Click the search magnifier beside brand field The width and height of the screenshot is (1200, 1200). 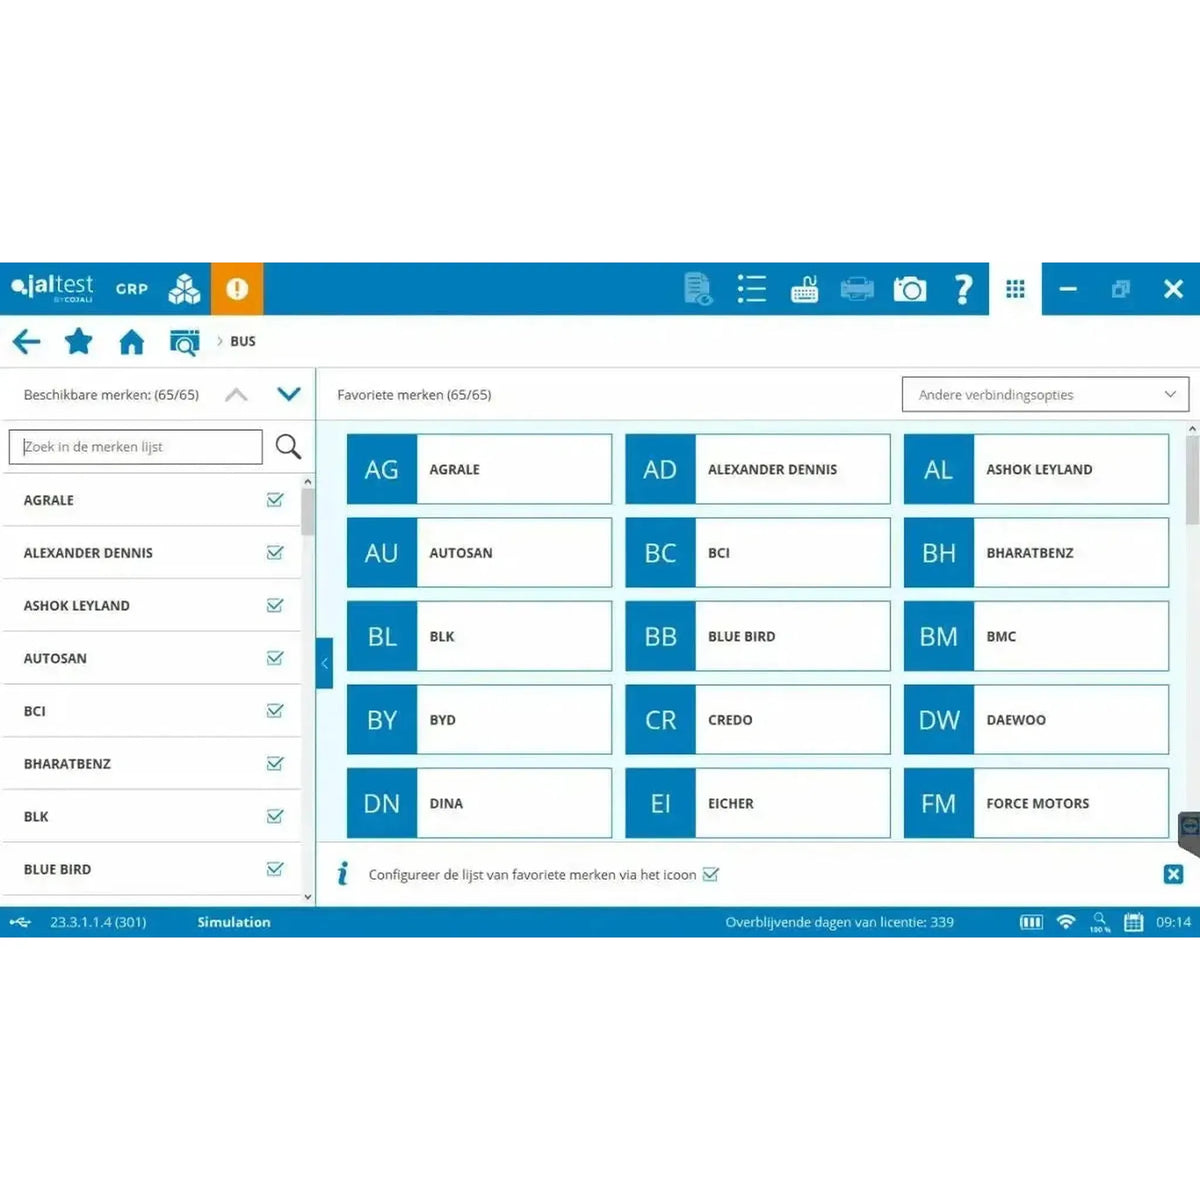tap(288, 447)
